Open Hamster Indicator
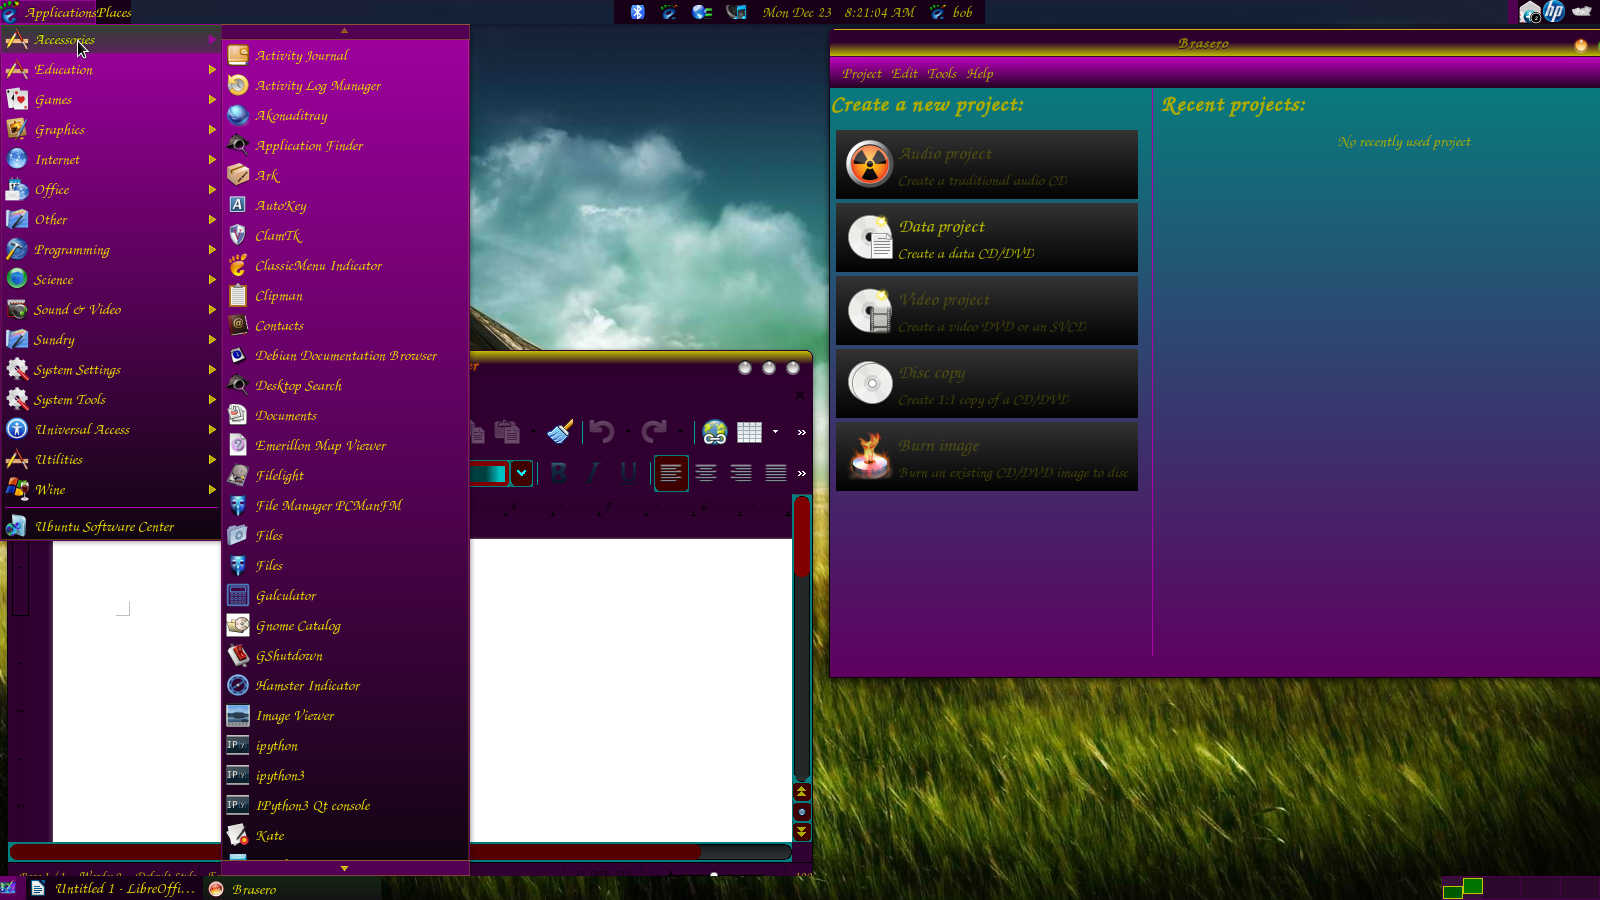Screen dimensions: 1600x900 click(345, 685)
